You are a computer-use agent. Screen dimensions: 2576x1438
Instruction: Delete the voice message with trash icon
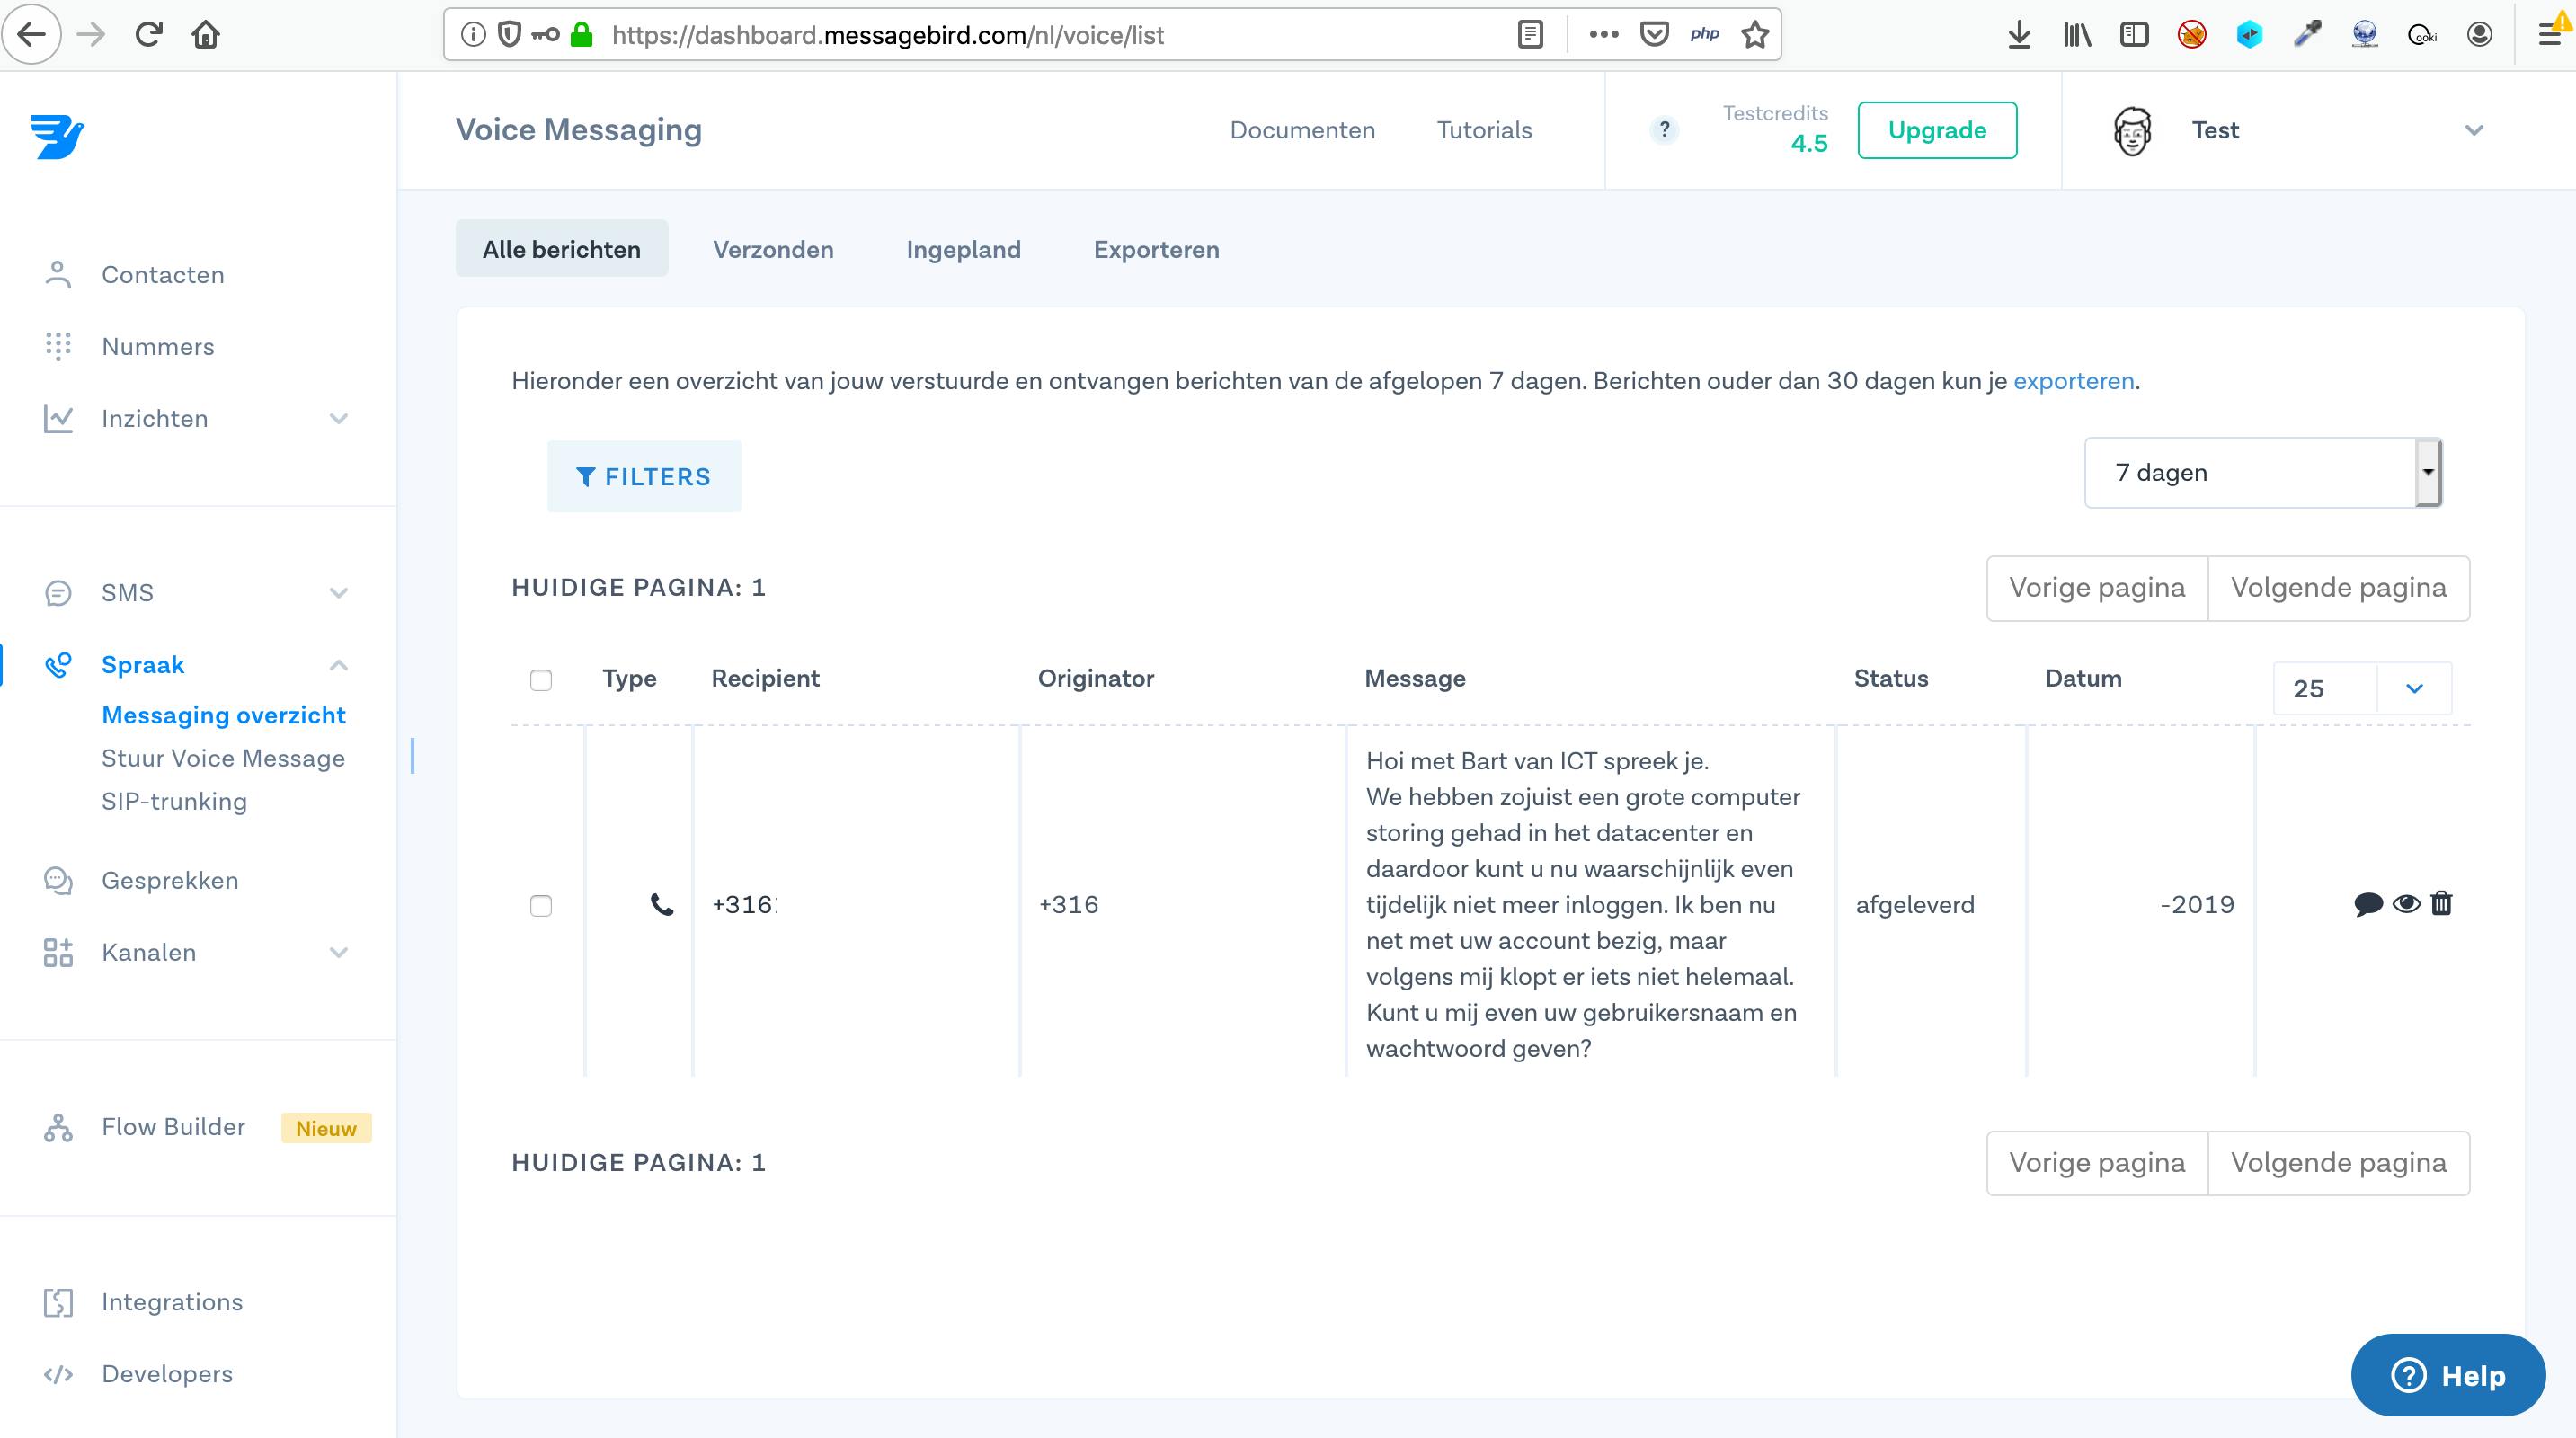(2441, 904)
